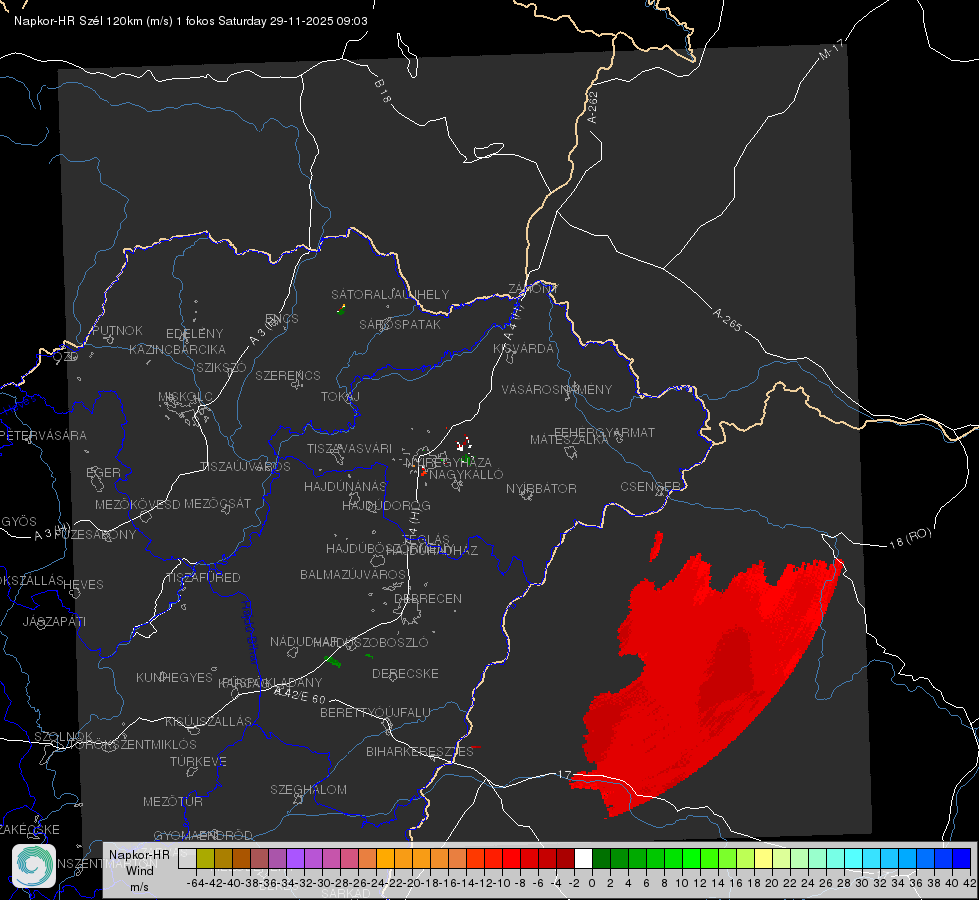Click the 'Napkor-HR Wind m/s' legend caption
Screen dimensions: 979x900
pyautogui.click(x=139, y=870)
